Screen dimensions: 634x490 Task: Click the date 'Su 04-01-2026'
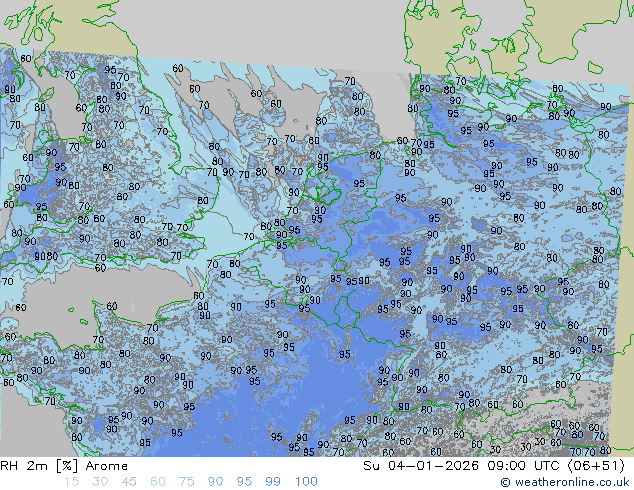coord(421,466)
